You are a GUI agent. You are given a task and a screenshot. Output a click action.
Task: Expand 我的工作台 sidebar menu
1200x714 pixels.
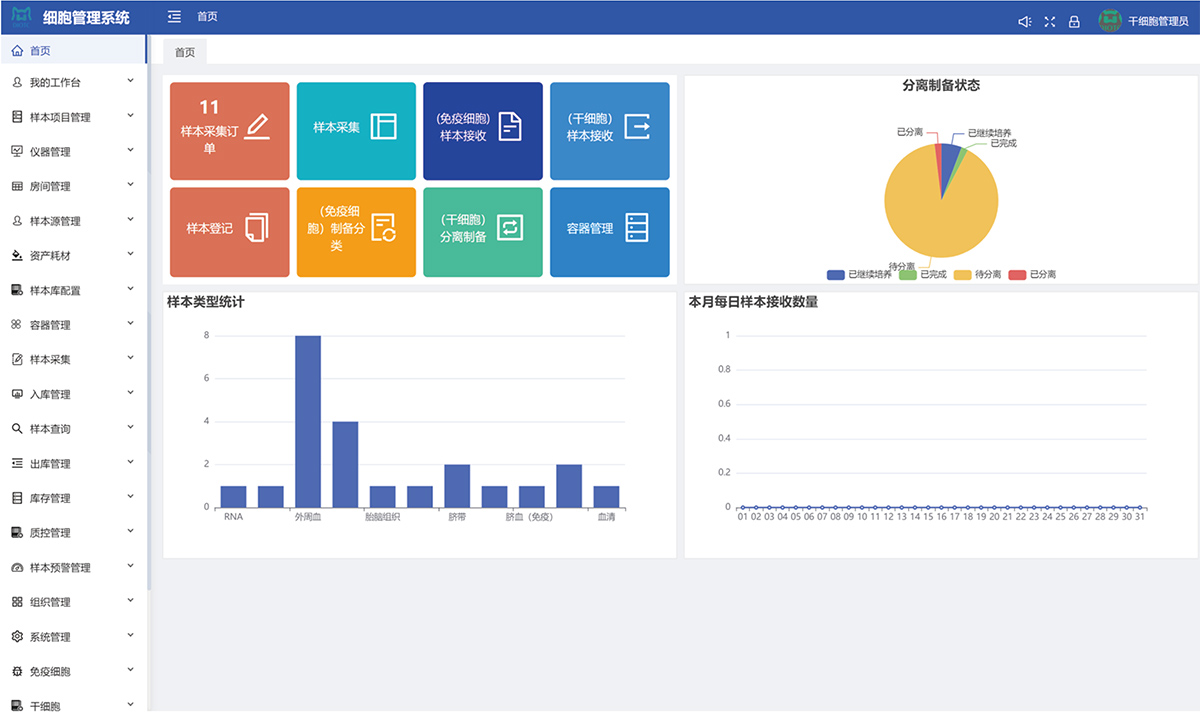click(x=73, y=82)
